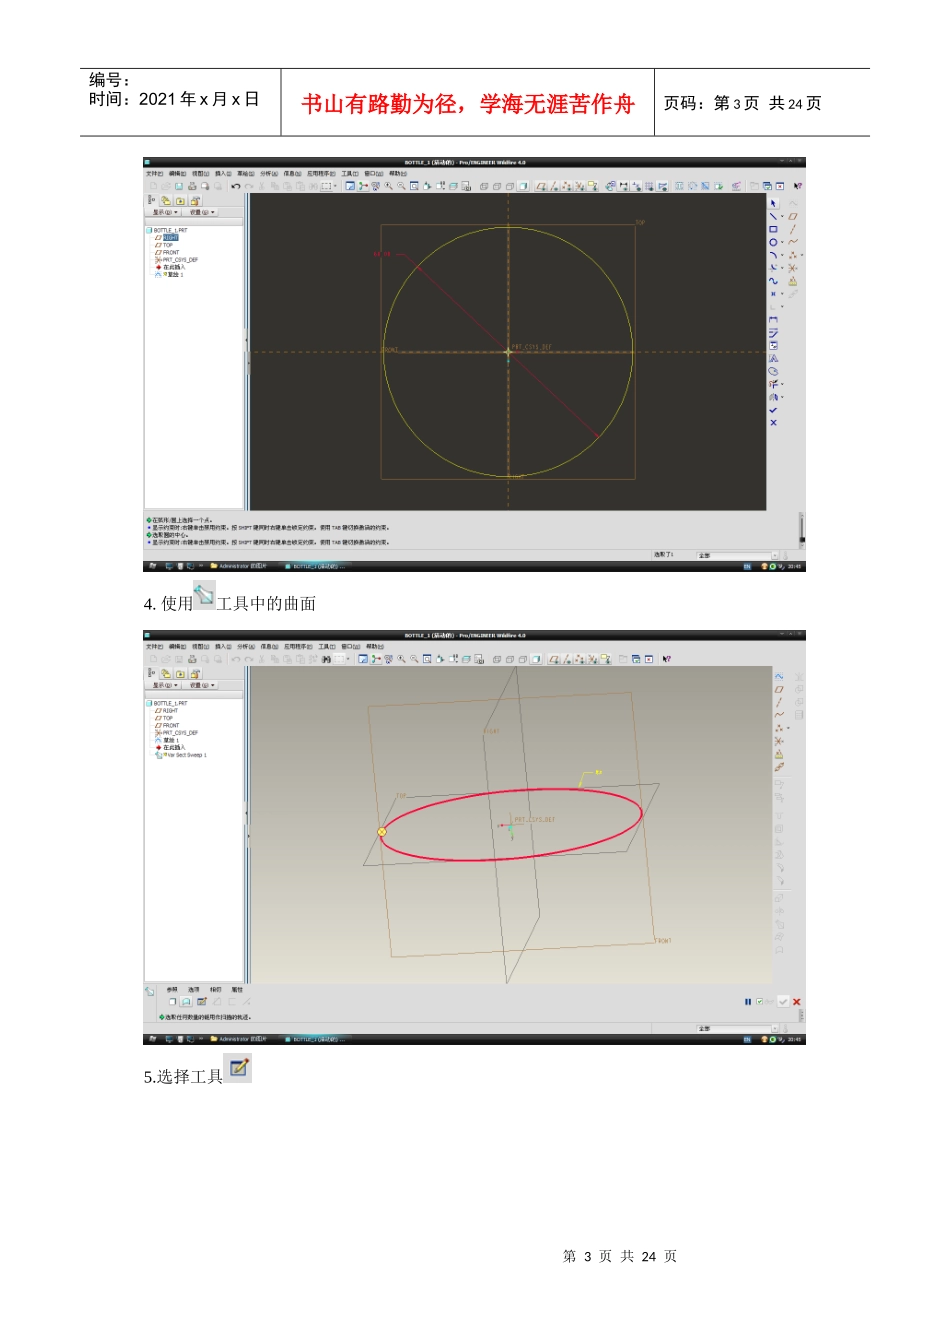Click the datum plane tool in lower right toolbar
The image size is (950, 1344).
779,689
